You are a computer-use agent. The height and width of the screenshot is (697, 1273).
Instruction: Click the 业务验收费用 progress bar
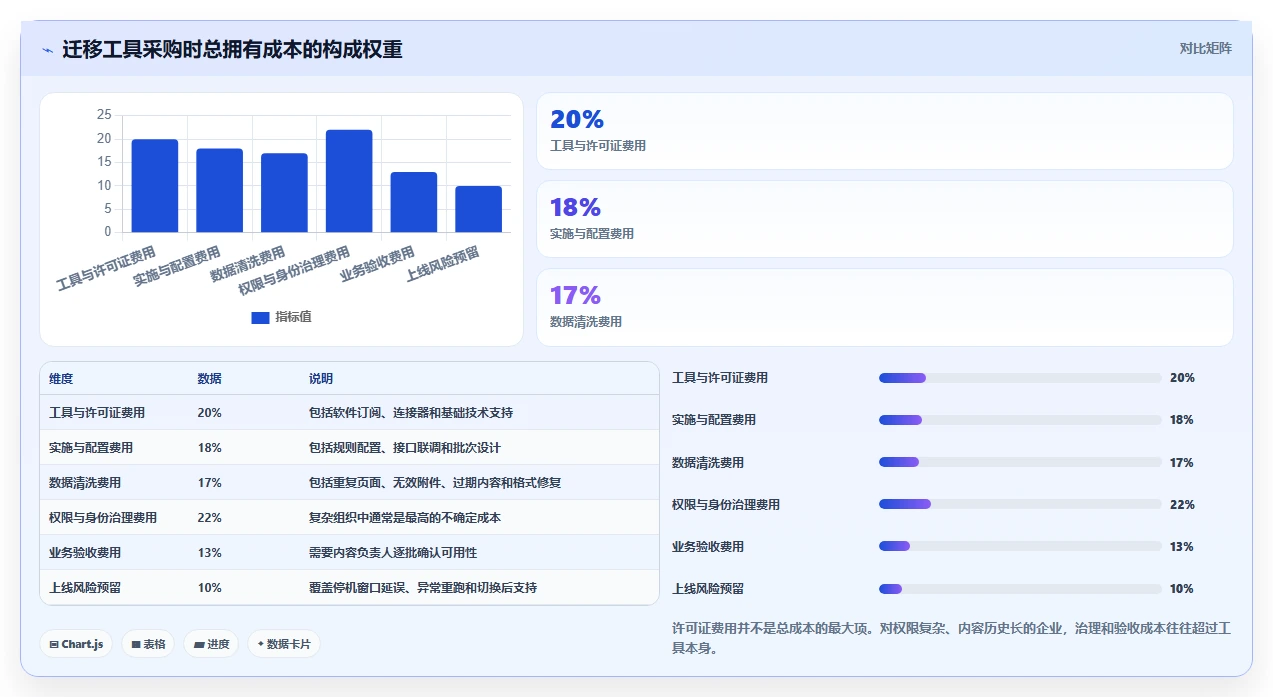point(1020,546)
